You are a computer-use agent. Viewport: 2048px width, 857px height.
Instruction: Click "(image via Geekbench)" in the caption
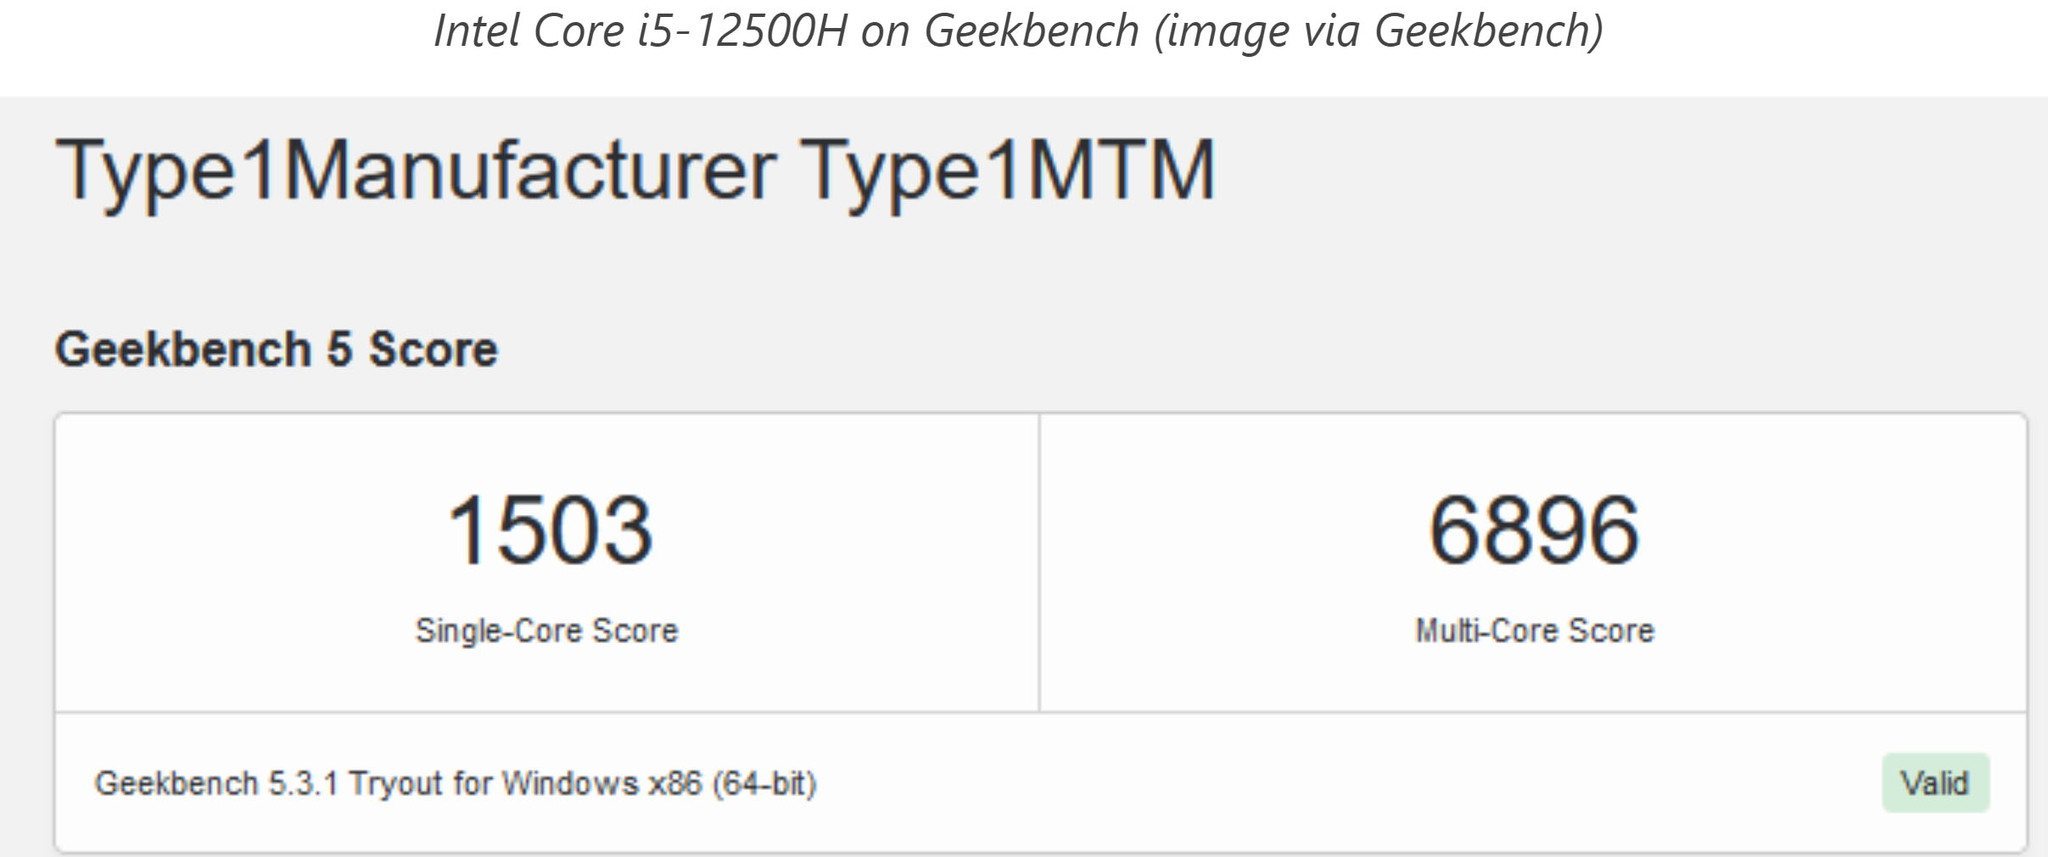(1378, 31)
